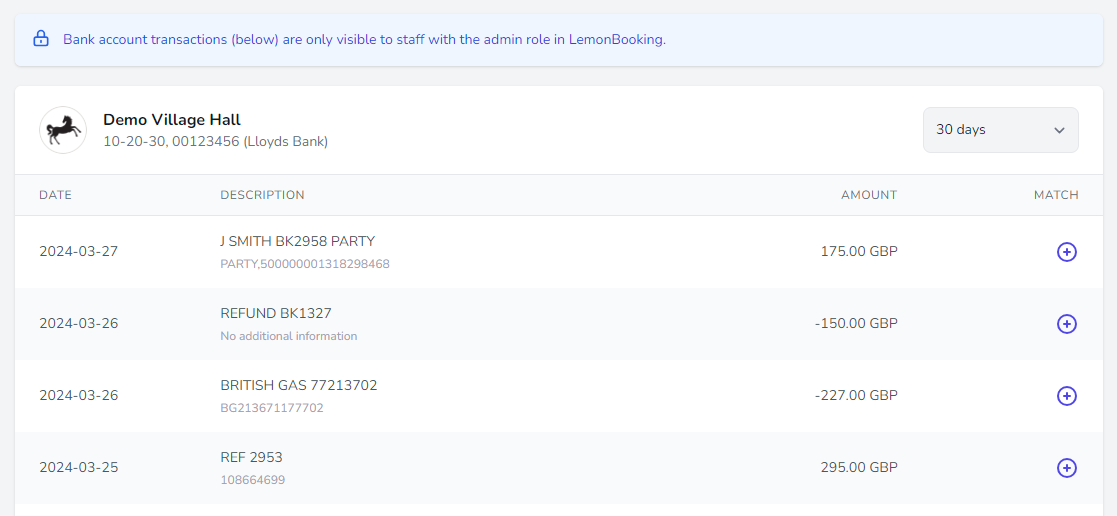Click the AMOUNT column header
The image size is (1117, 516).
pyautogui.click(x=868, y=195)
